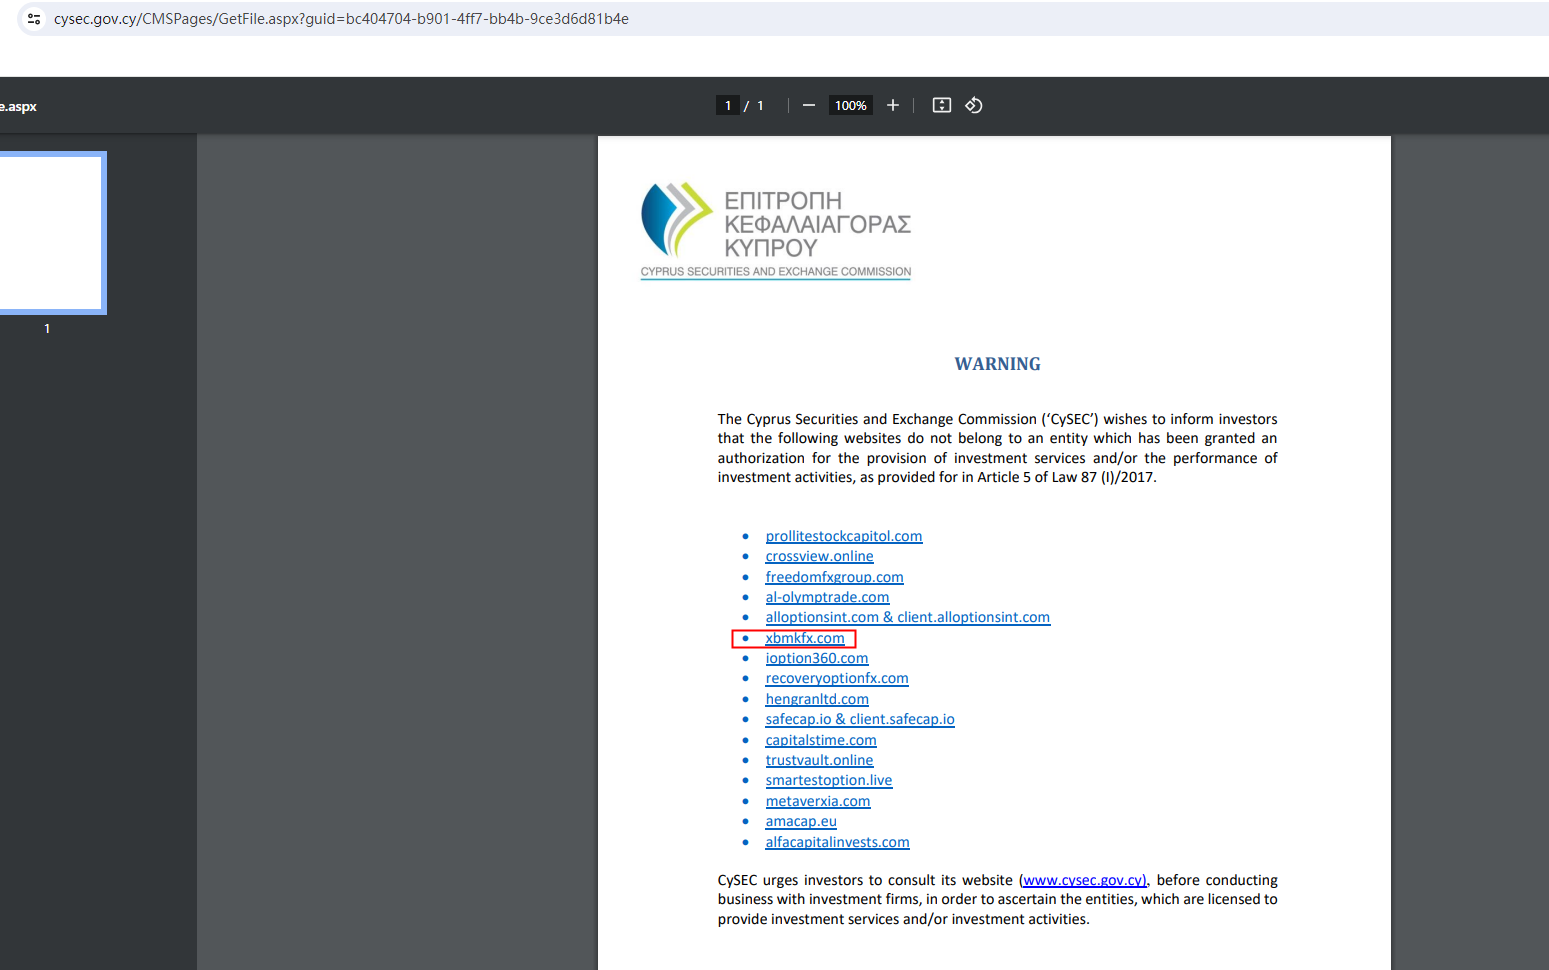The width and height of the screenshot is (1549, 970).
Task: Open al-olymptrade.com link
Action: pyautogui.click(x=827, y=597)
